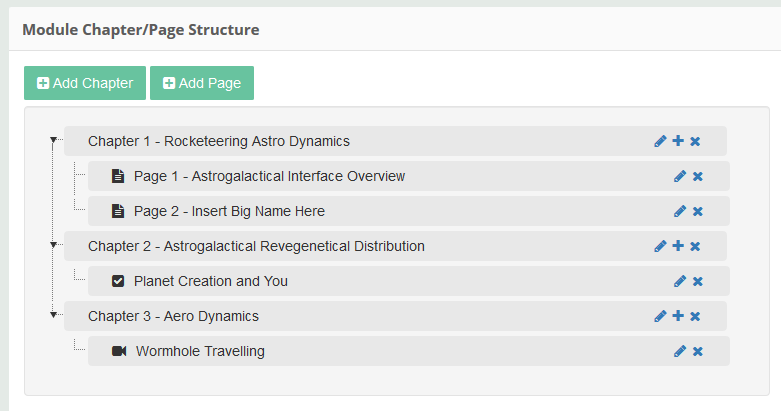Edit Page 1 Astrogalactical Interface Overview pencil

680,176
